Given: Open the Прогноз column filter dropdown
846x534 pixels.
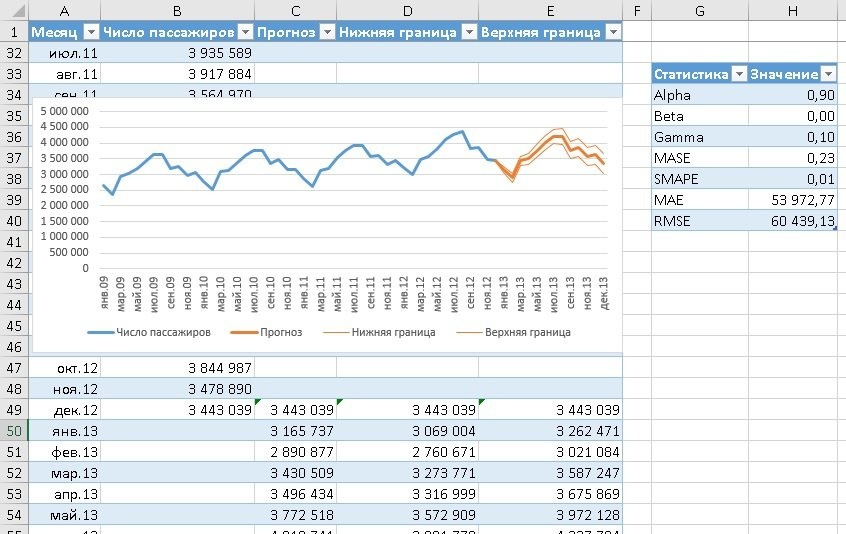Looking at the screenshot, I should point(328,32).
